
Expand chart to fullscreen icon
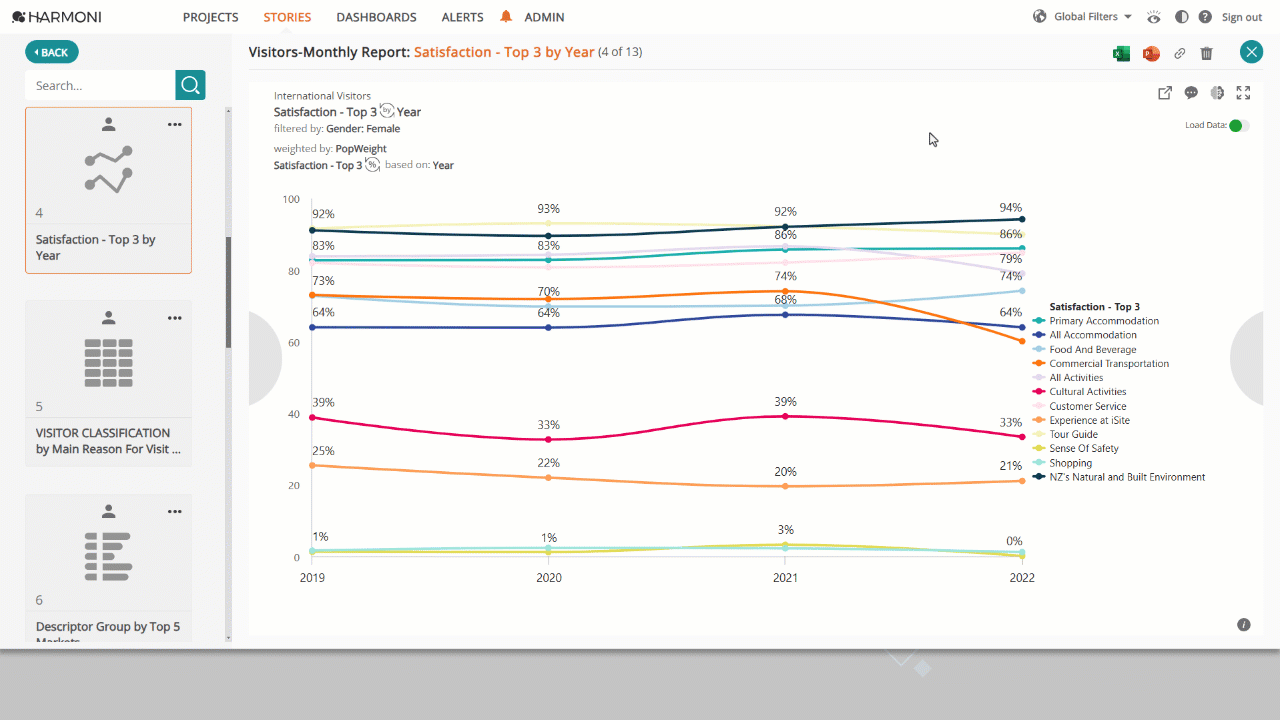pyautogui.click(x=1243, y=93)
